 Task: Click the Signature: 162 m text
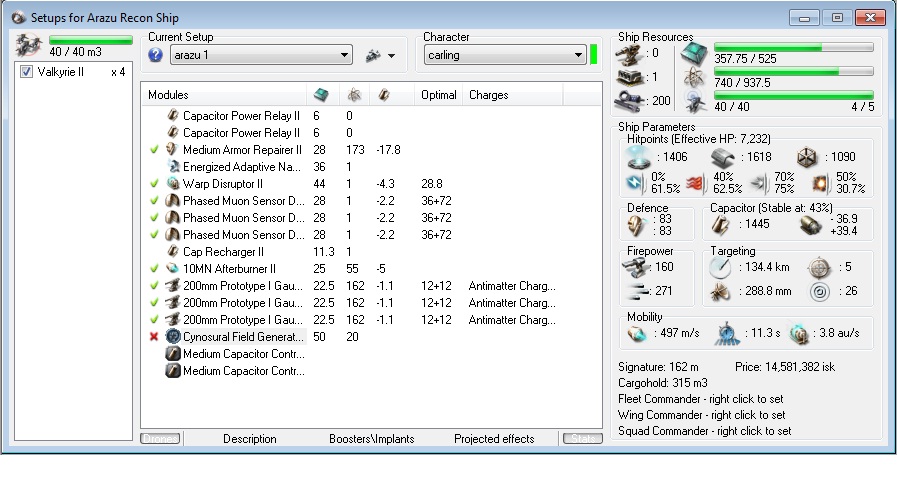[658, 367]
